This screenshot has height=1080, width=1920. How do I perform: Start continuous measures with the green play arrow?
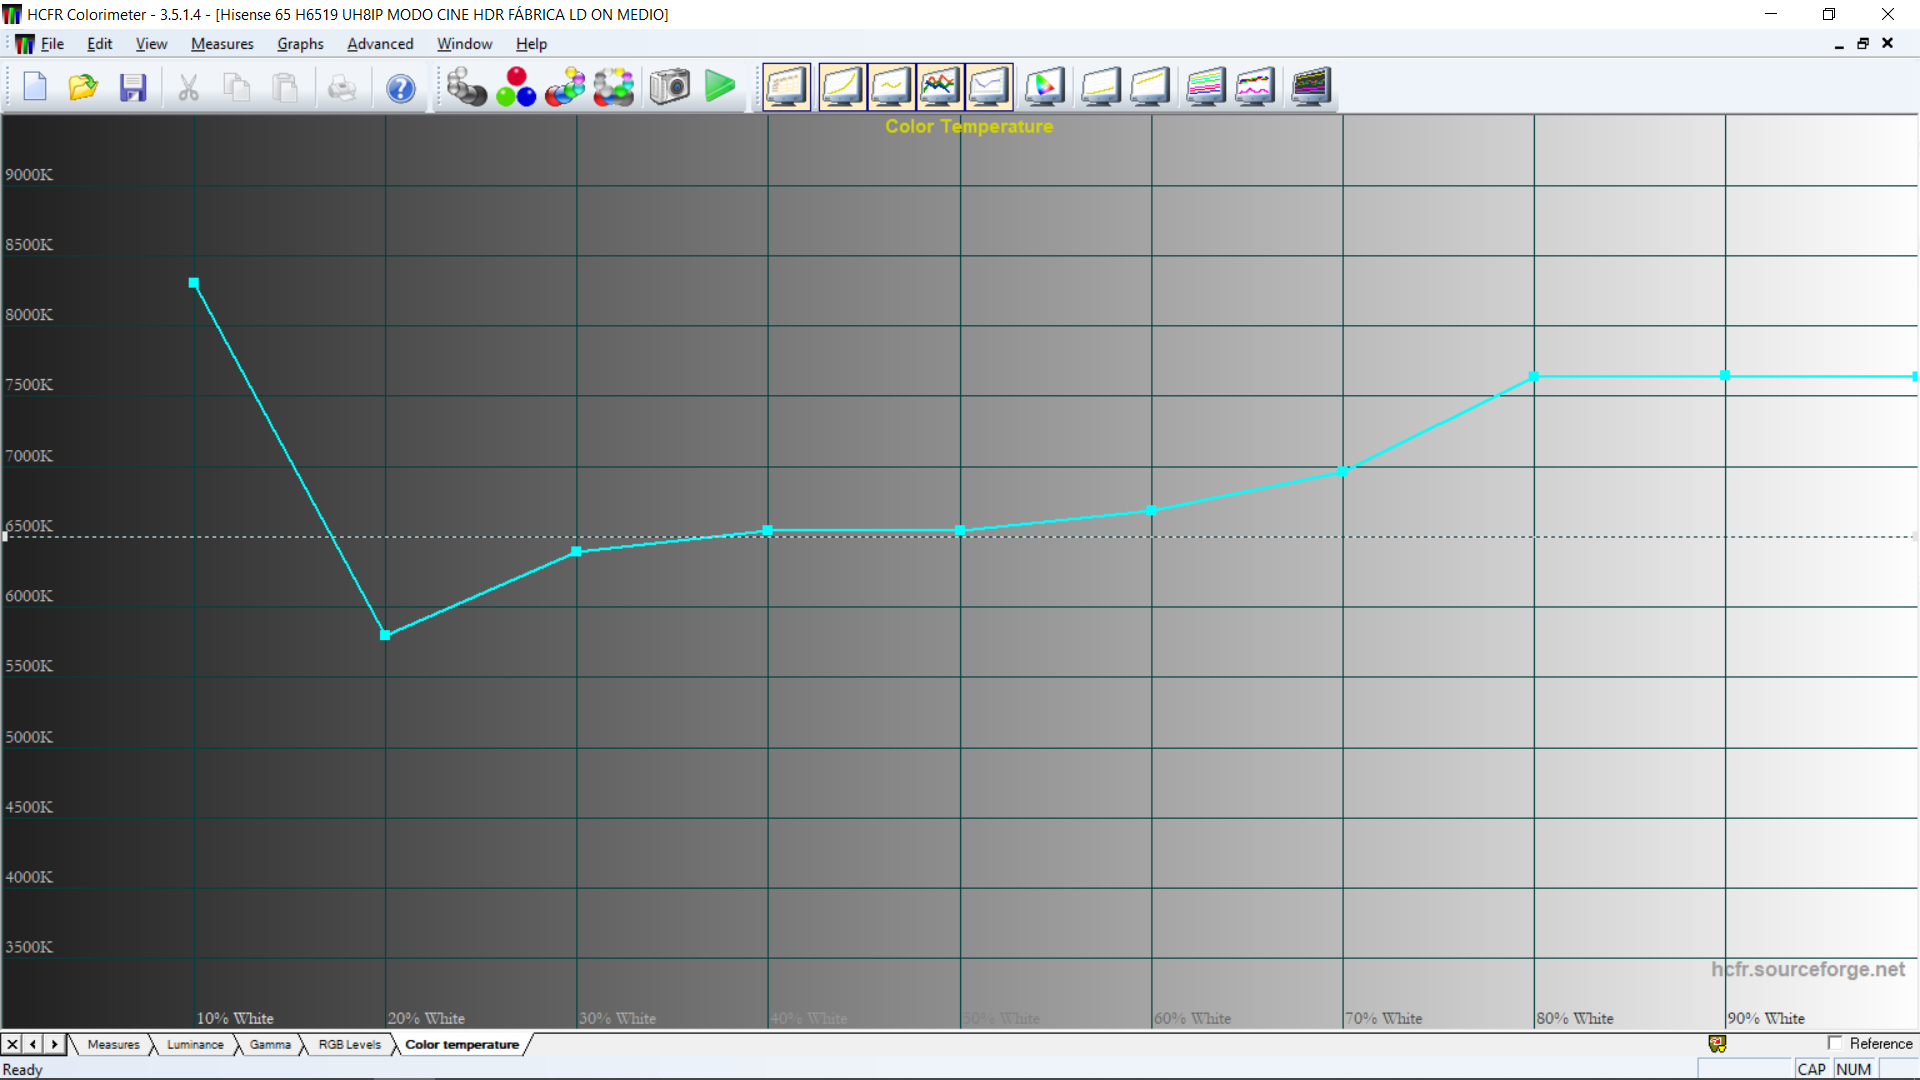point(719,87)
